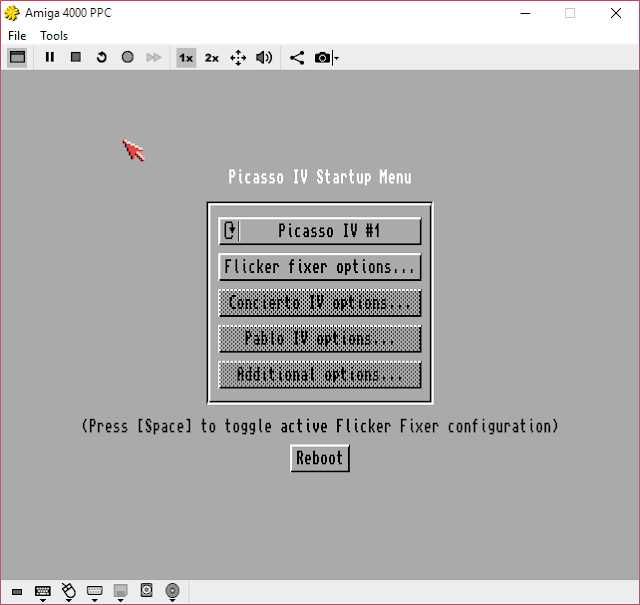Open the share icon in toolbar
Image resolution: width=640 pixels, height=605 pixels.
(x=297, y=58)
